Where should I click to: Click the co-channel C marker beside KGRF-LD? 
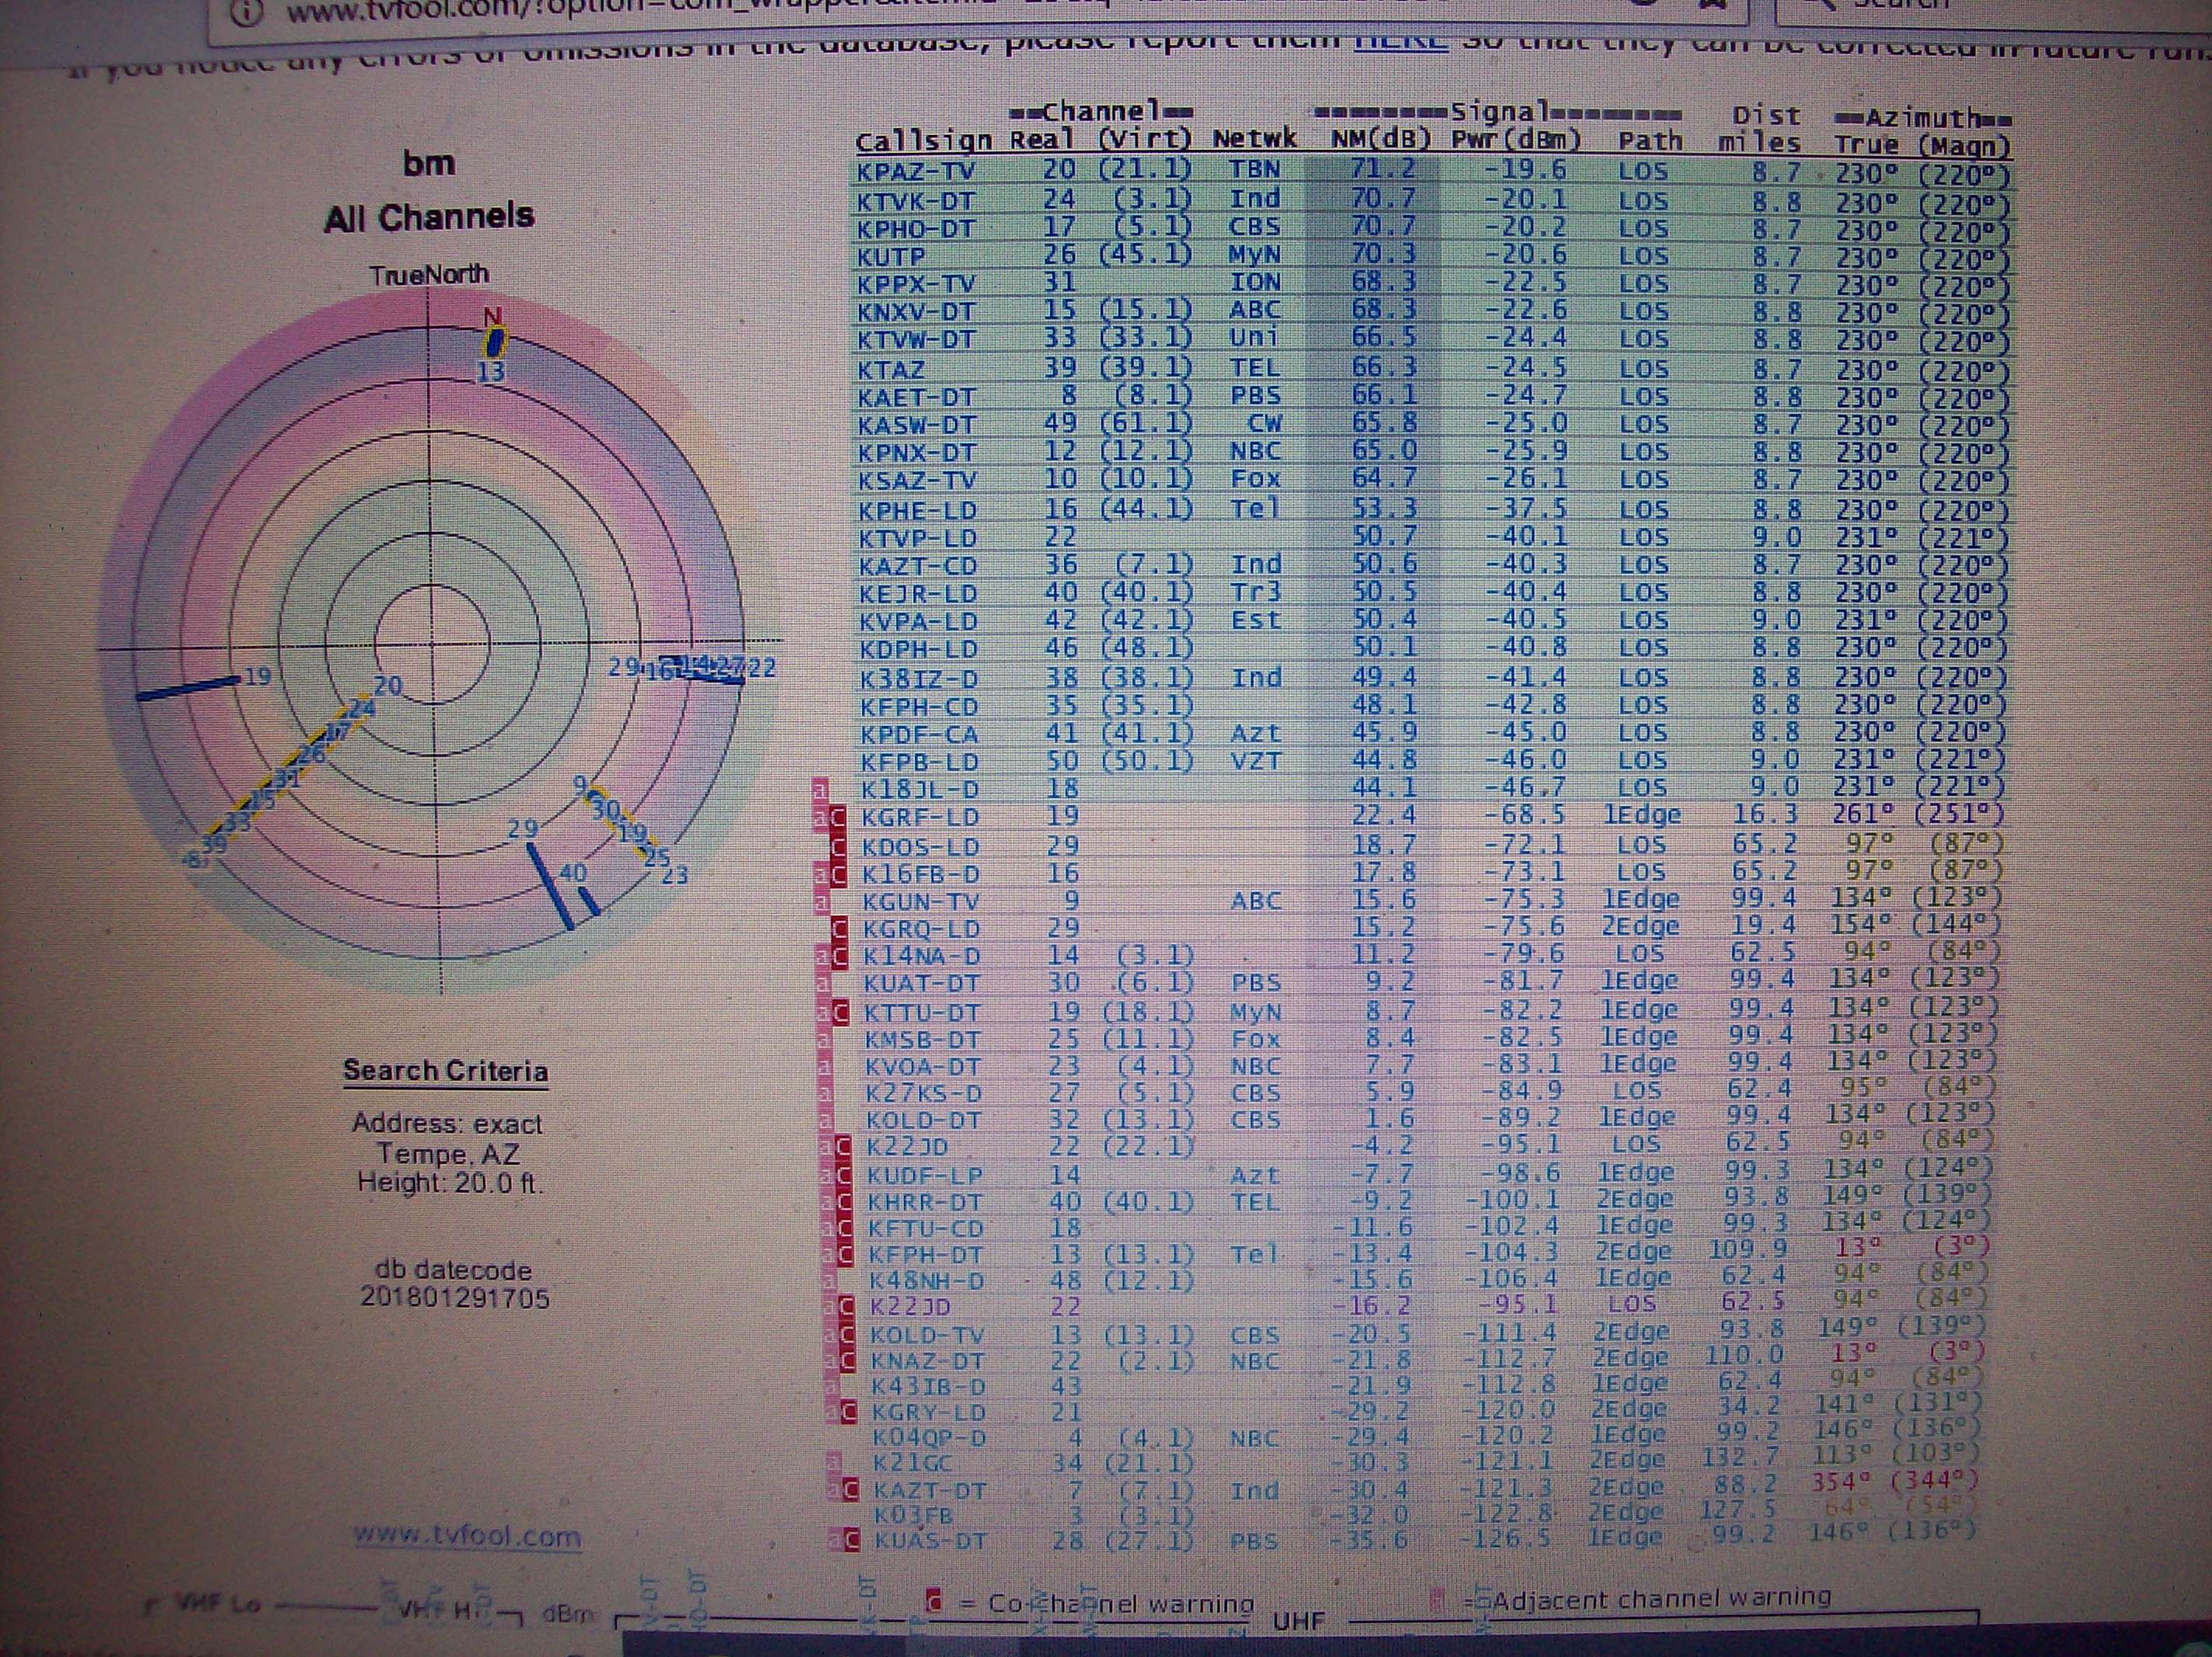tap(838, 818)
